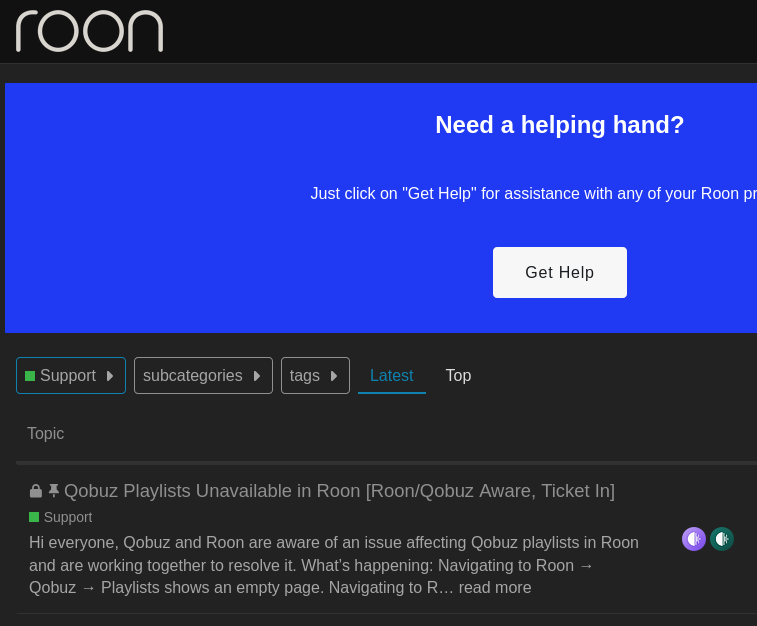Click the pinned topic pin icon

pyautogui.click(x=54, y=491)
